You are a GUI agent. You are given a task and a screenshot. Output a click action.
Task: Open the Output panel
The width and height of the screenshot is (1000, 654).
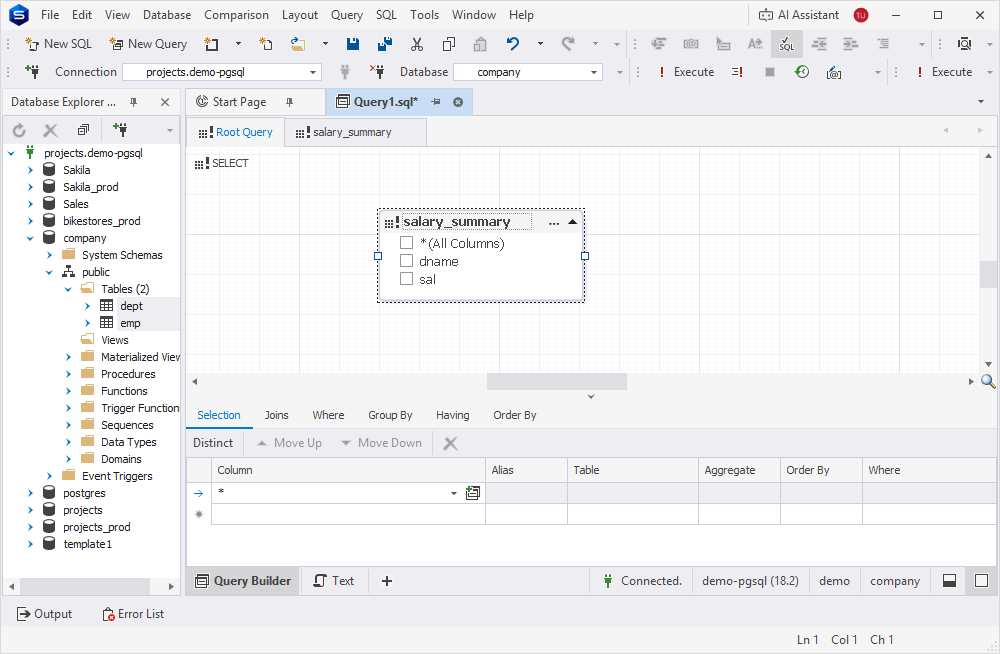coord(45,614)
